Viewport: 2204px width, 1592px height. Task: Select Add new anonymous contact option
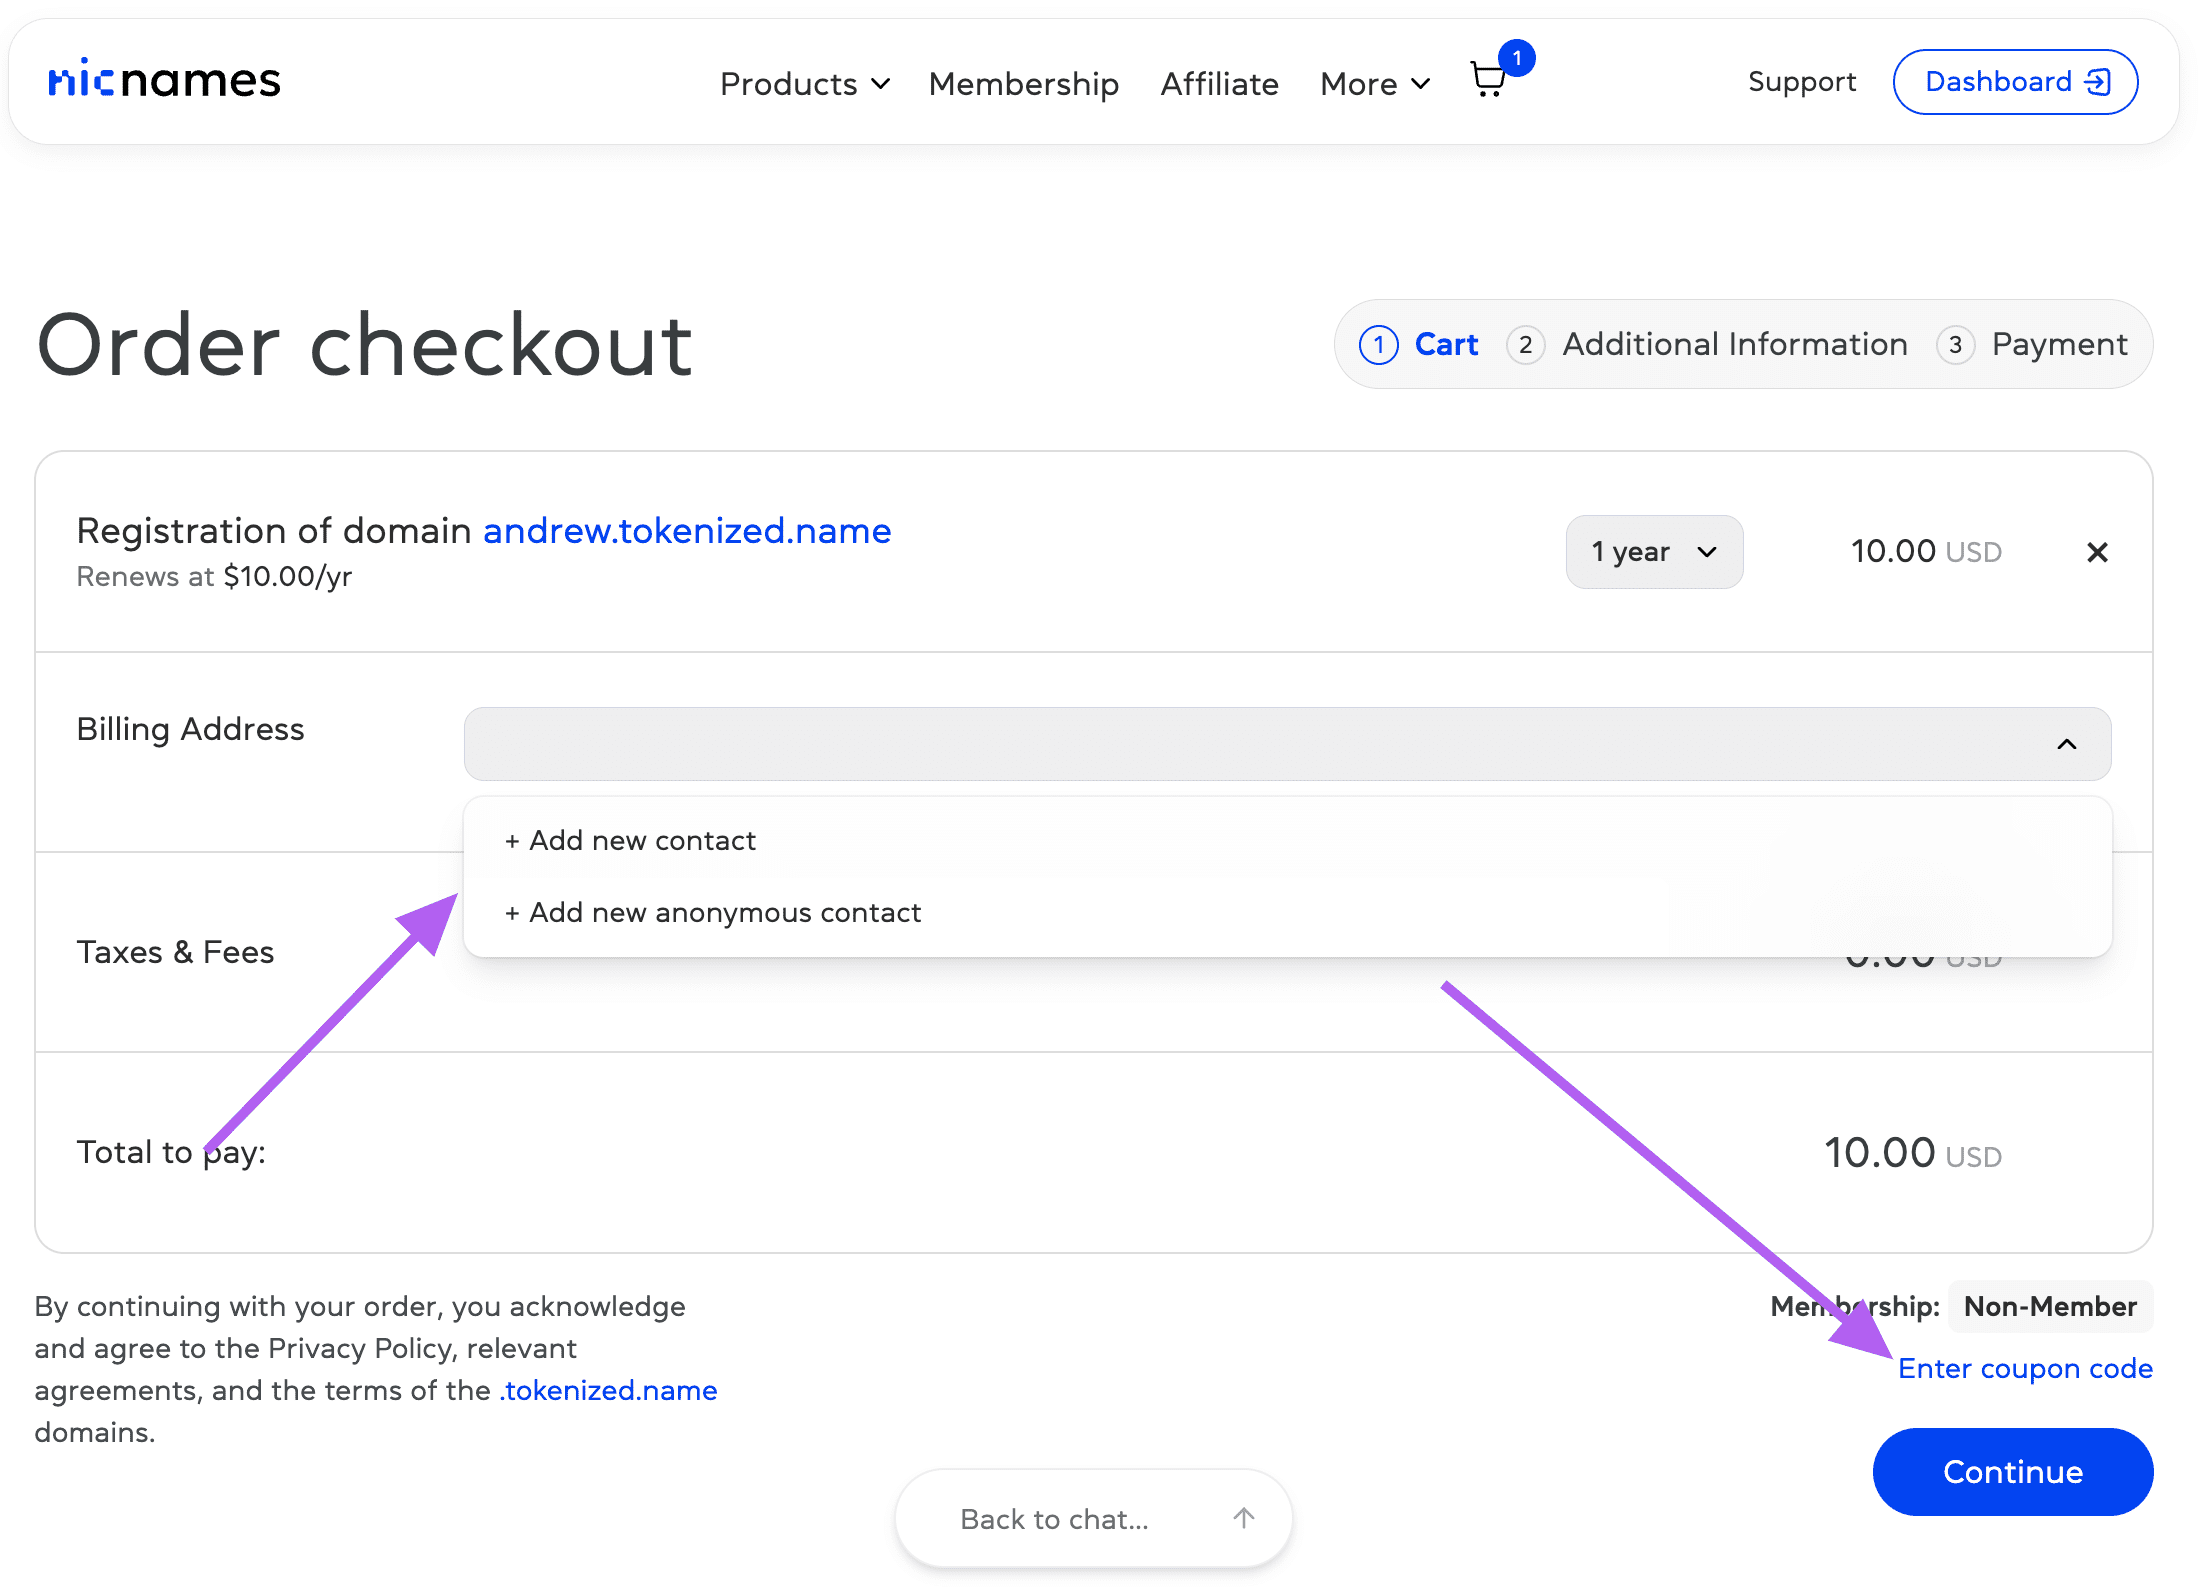point(724,912)
